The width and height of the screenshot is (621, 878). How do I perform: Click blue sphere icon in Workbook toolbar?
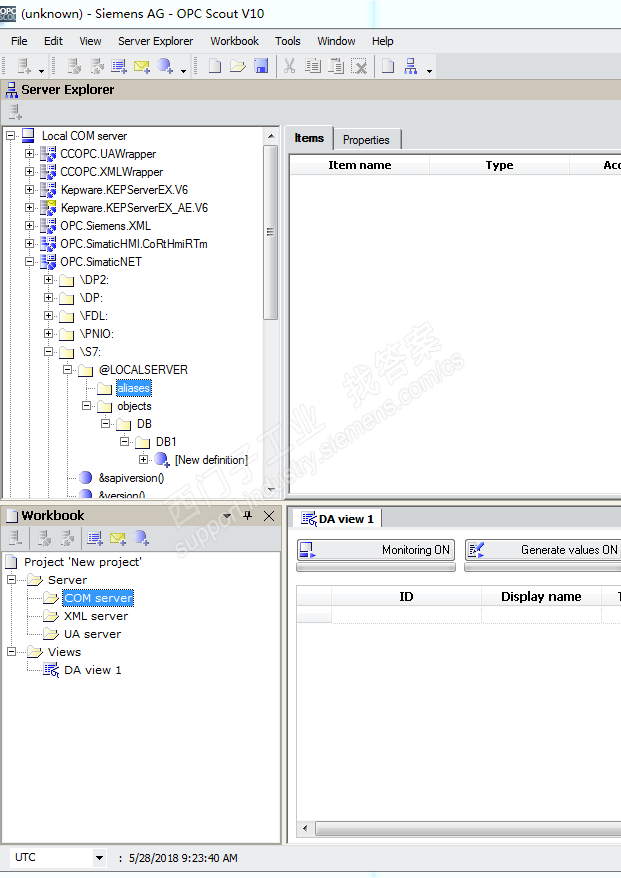(141, 538)
